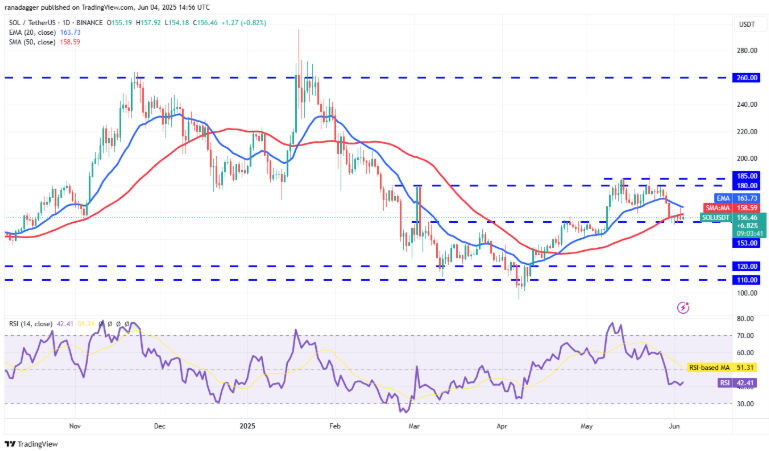Click the first null value symbol beside RSI values
This screenshot has height=451, width=769.
pos(102,324)
